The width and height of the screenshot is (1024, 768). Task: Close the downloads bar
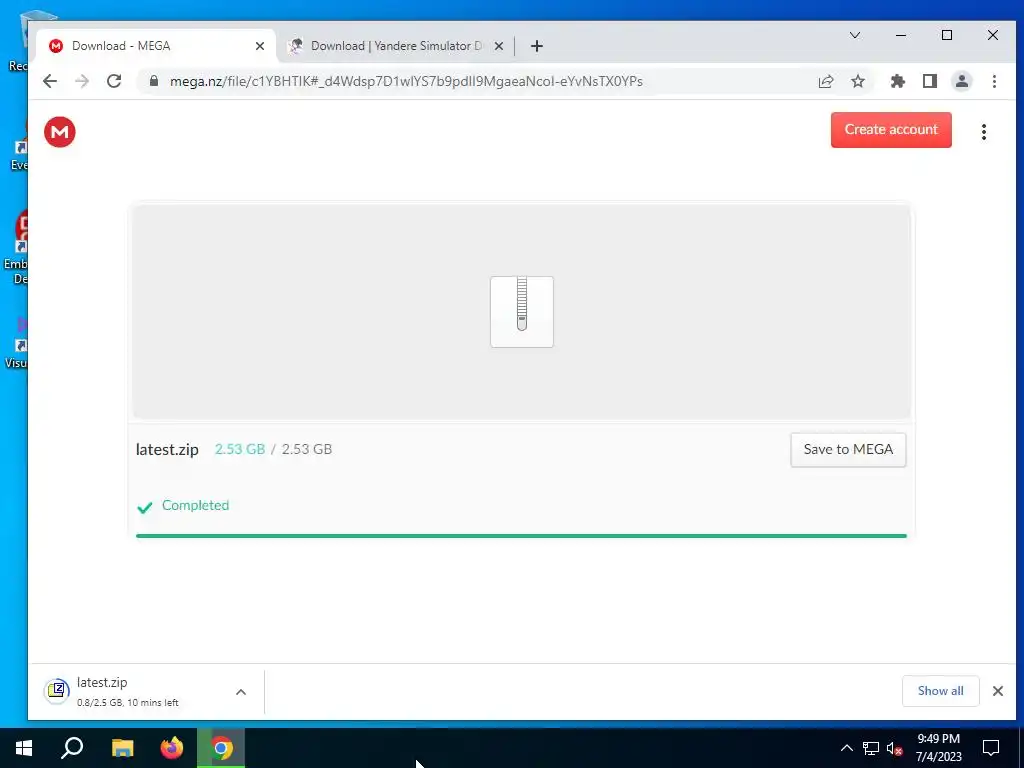(997, 691)
